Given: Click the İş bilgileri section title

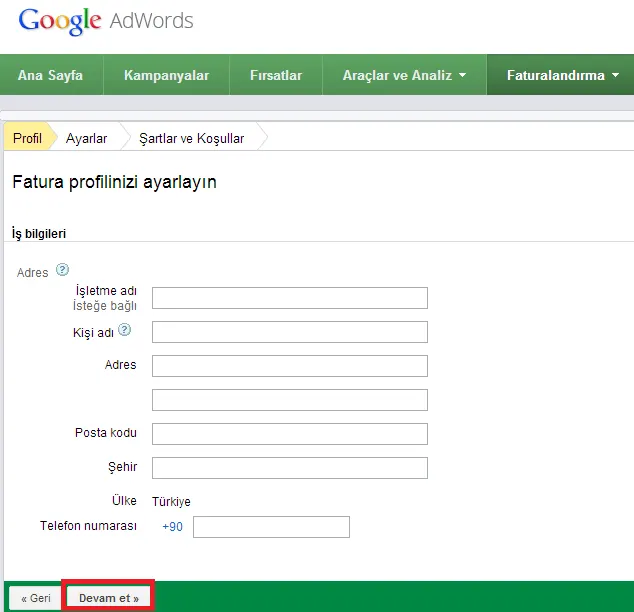Looking at the screenshot, I should coord(39,234).
